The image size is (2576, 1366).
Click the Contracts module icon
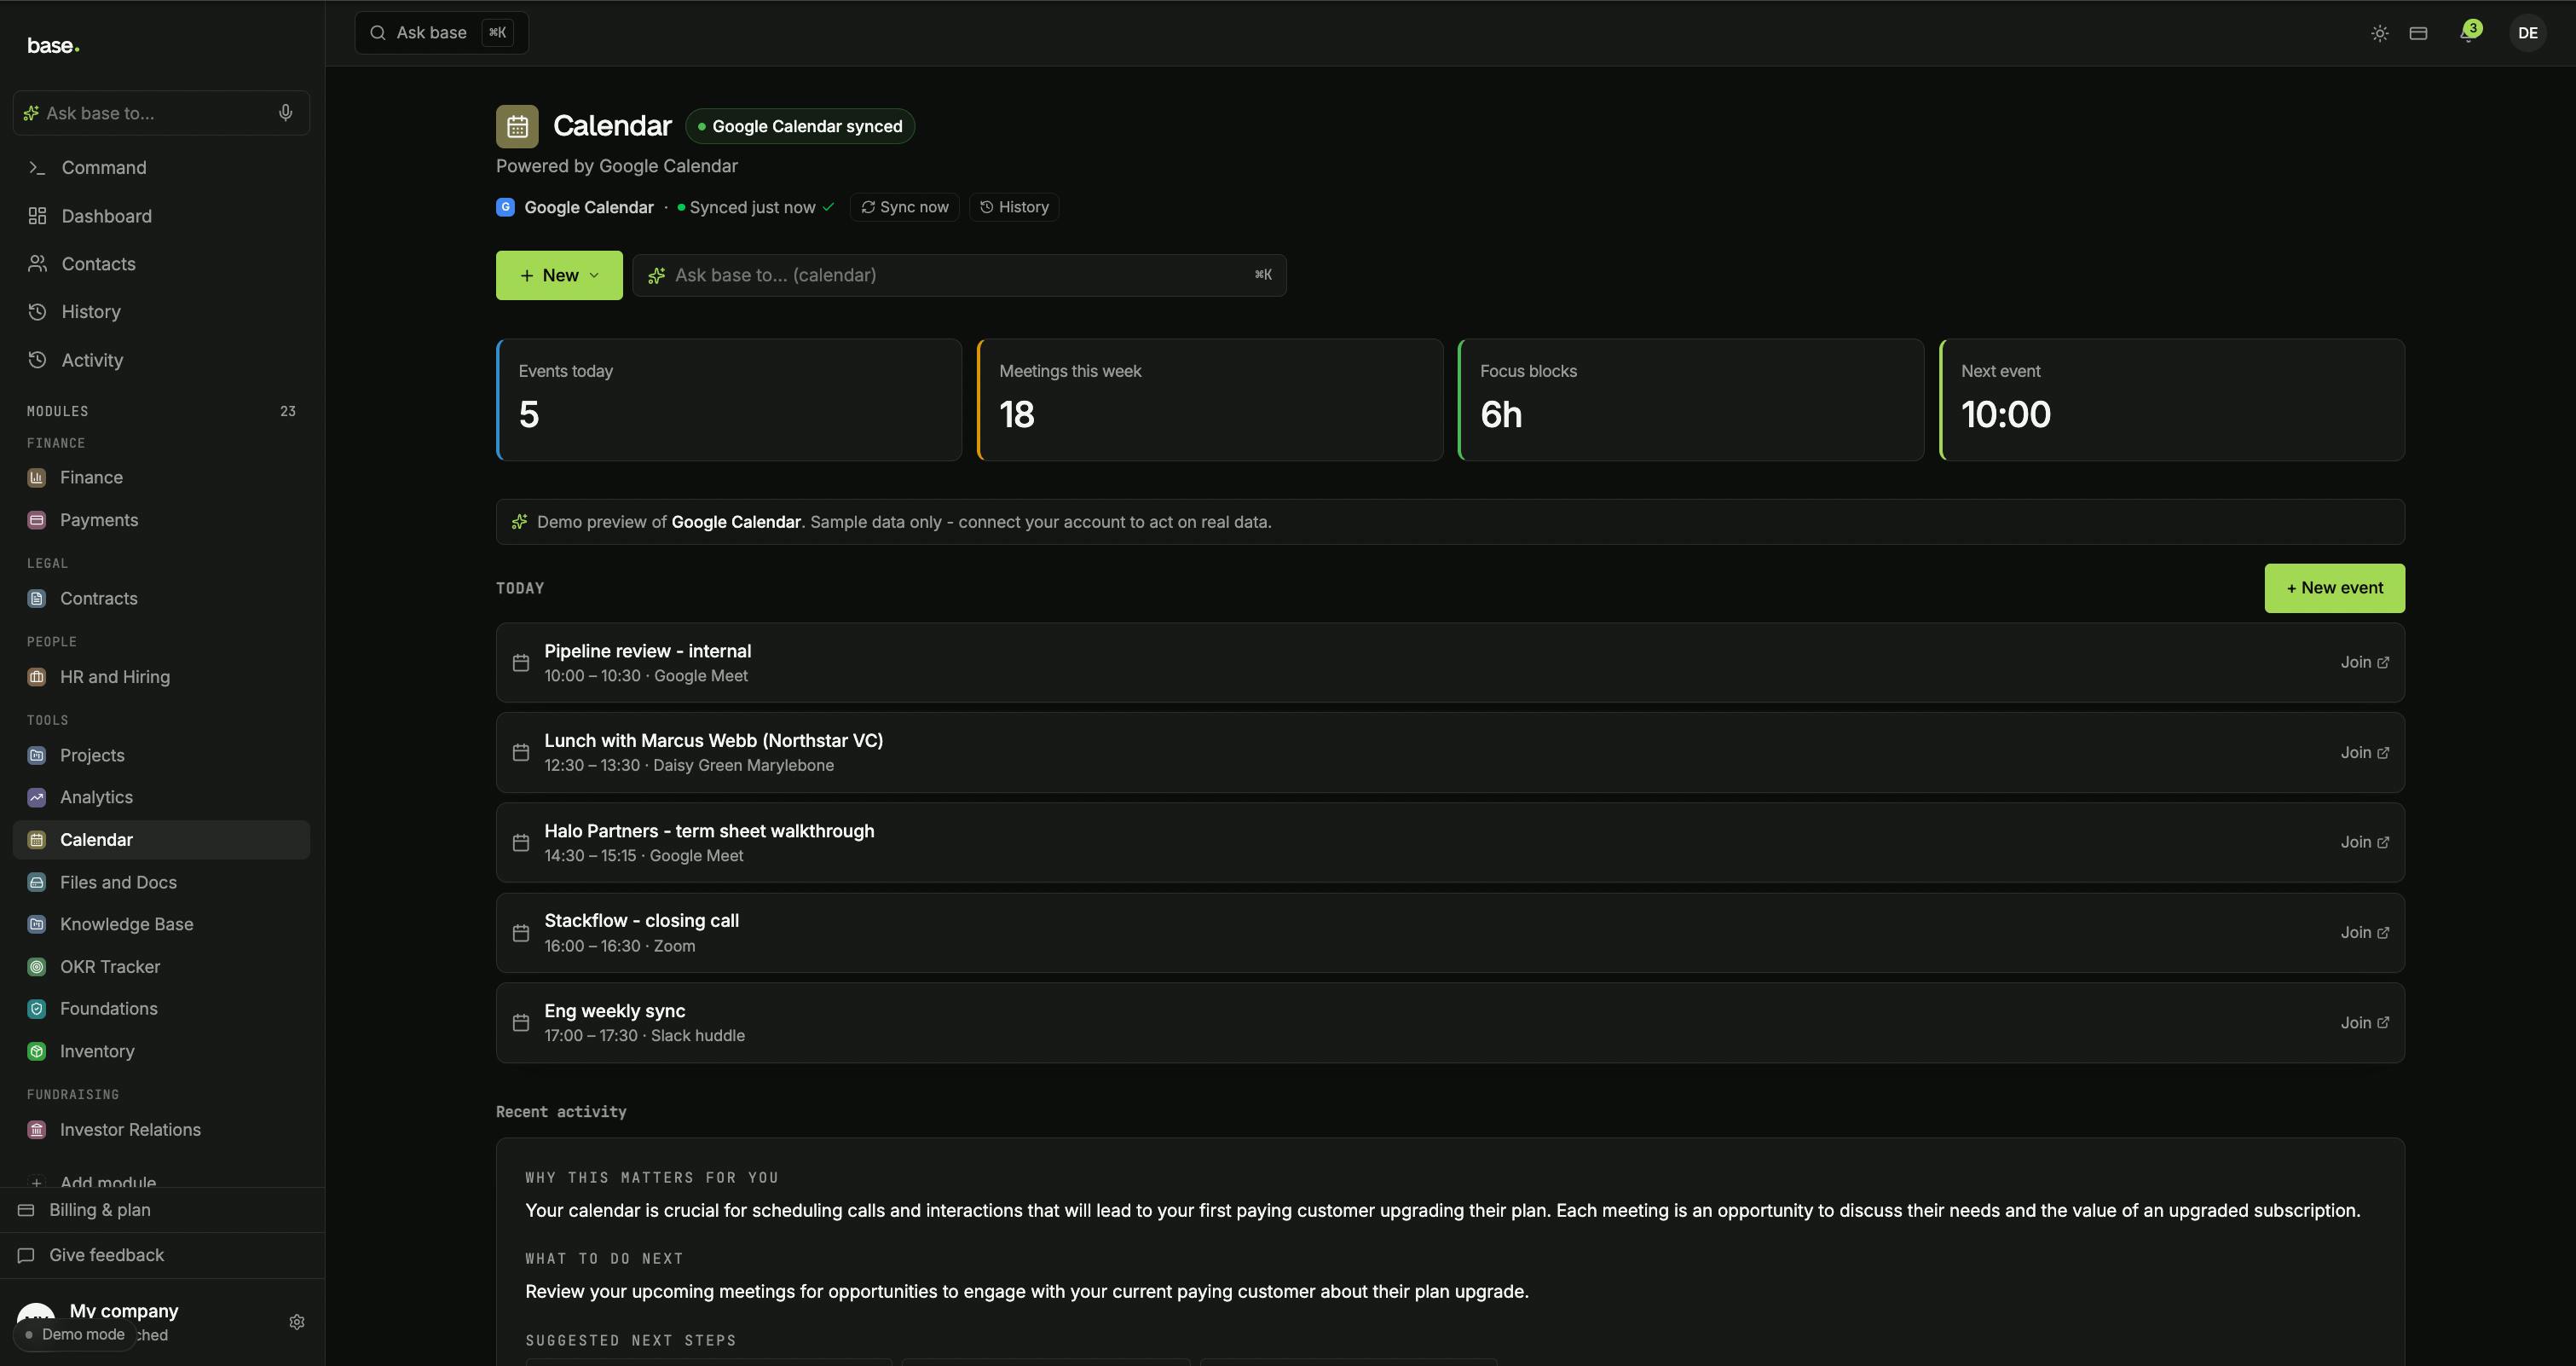tap(37, 598)
